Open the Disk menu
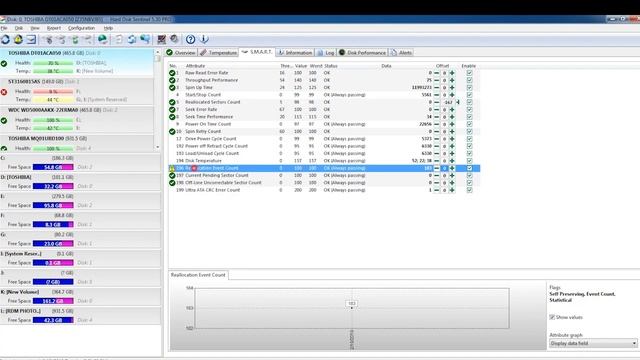This screenshot has height=360, width=640. (19, 28)
